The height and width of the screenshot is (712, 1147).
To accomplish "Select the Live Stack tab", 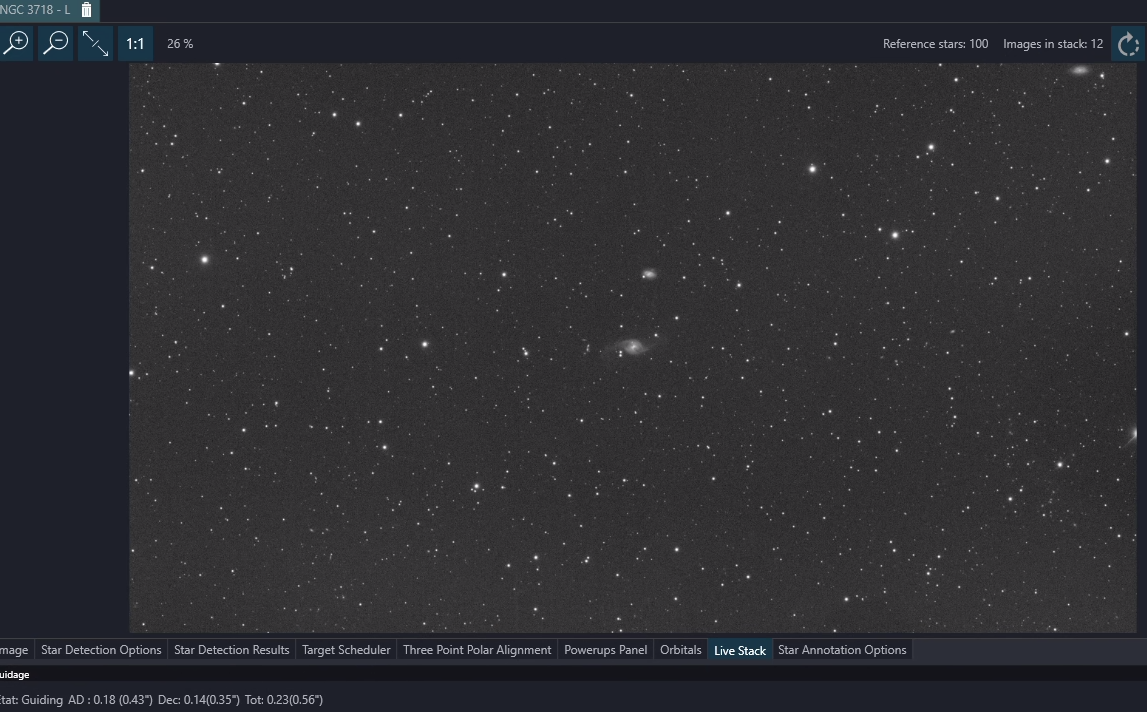I will (740, 650).
